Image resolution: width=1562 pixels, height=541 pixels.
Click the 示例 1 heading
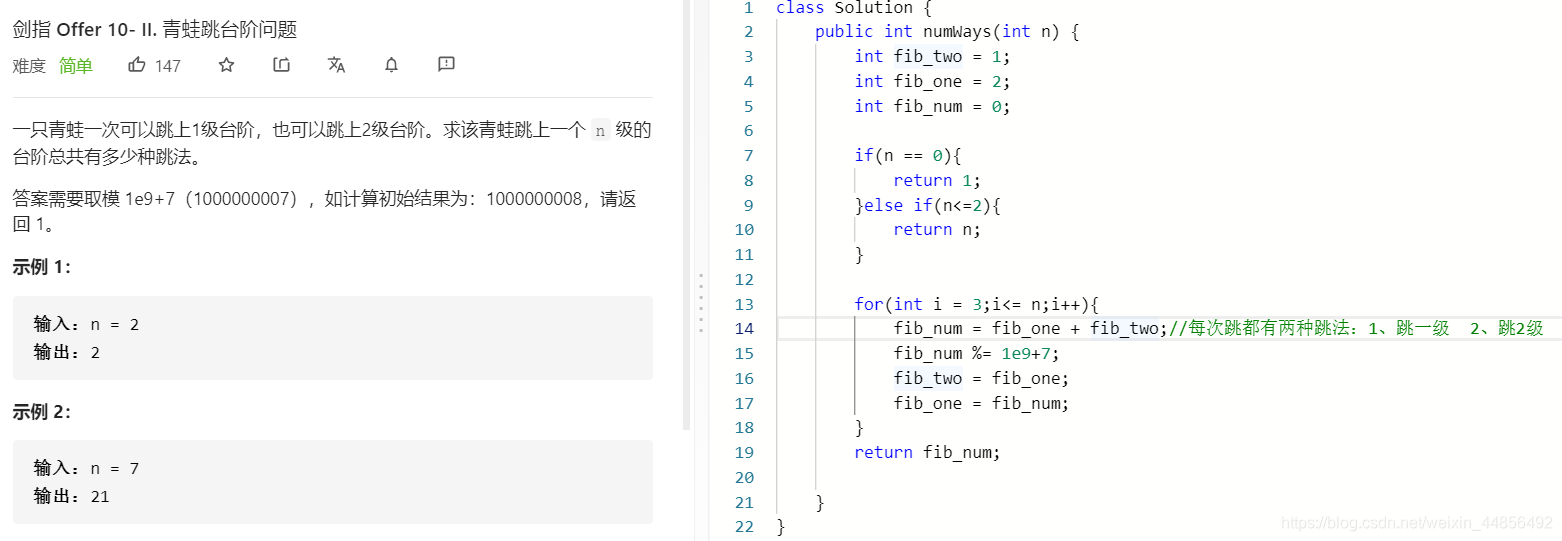point(42,268)
